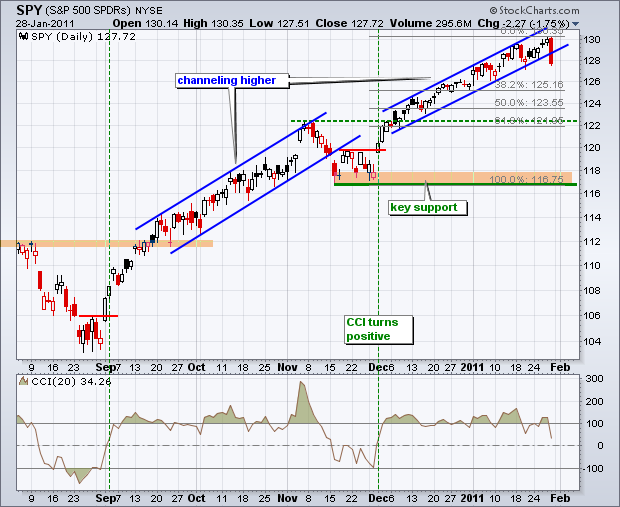Click the 'Sep7' label on price chart axis
The height and width of the screenshot is (507, 620).
coord(108,367)
